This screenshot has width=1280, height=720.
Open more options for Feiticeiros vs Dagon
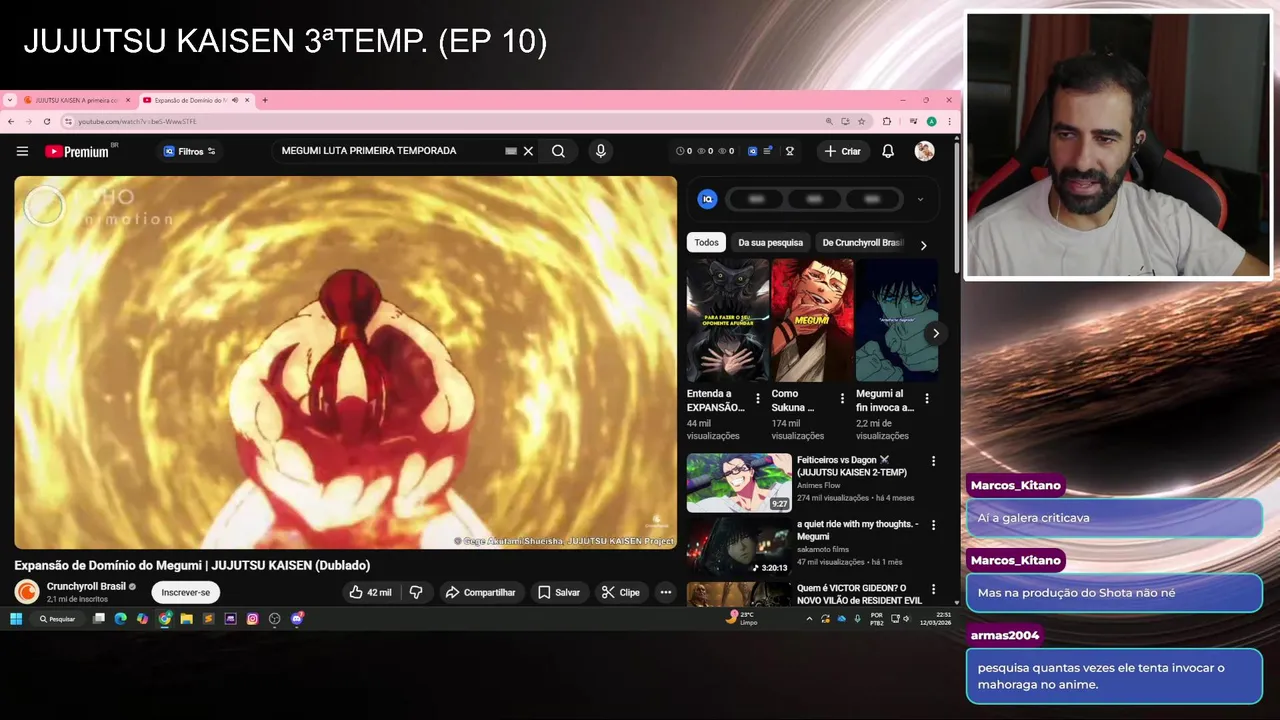click(933, 461)
